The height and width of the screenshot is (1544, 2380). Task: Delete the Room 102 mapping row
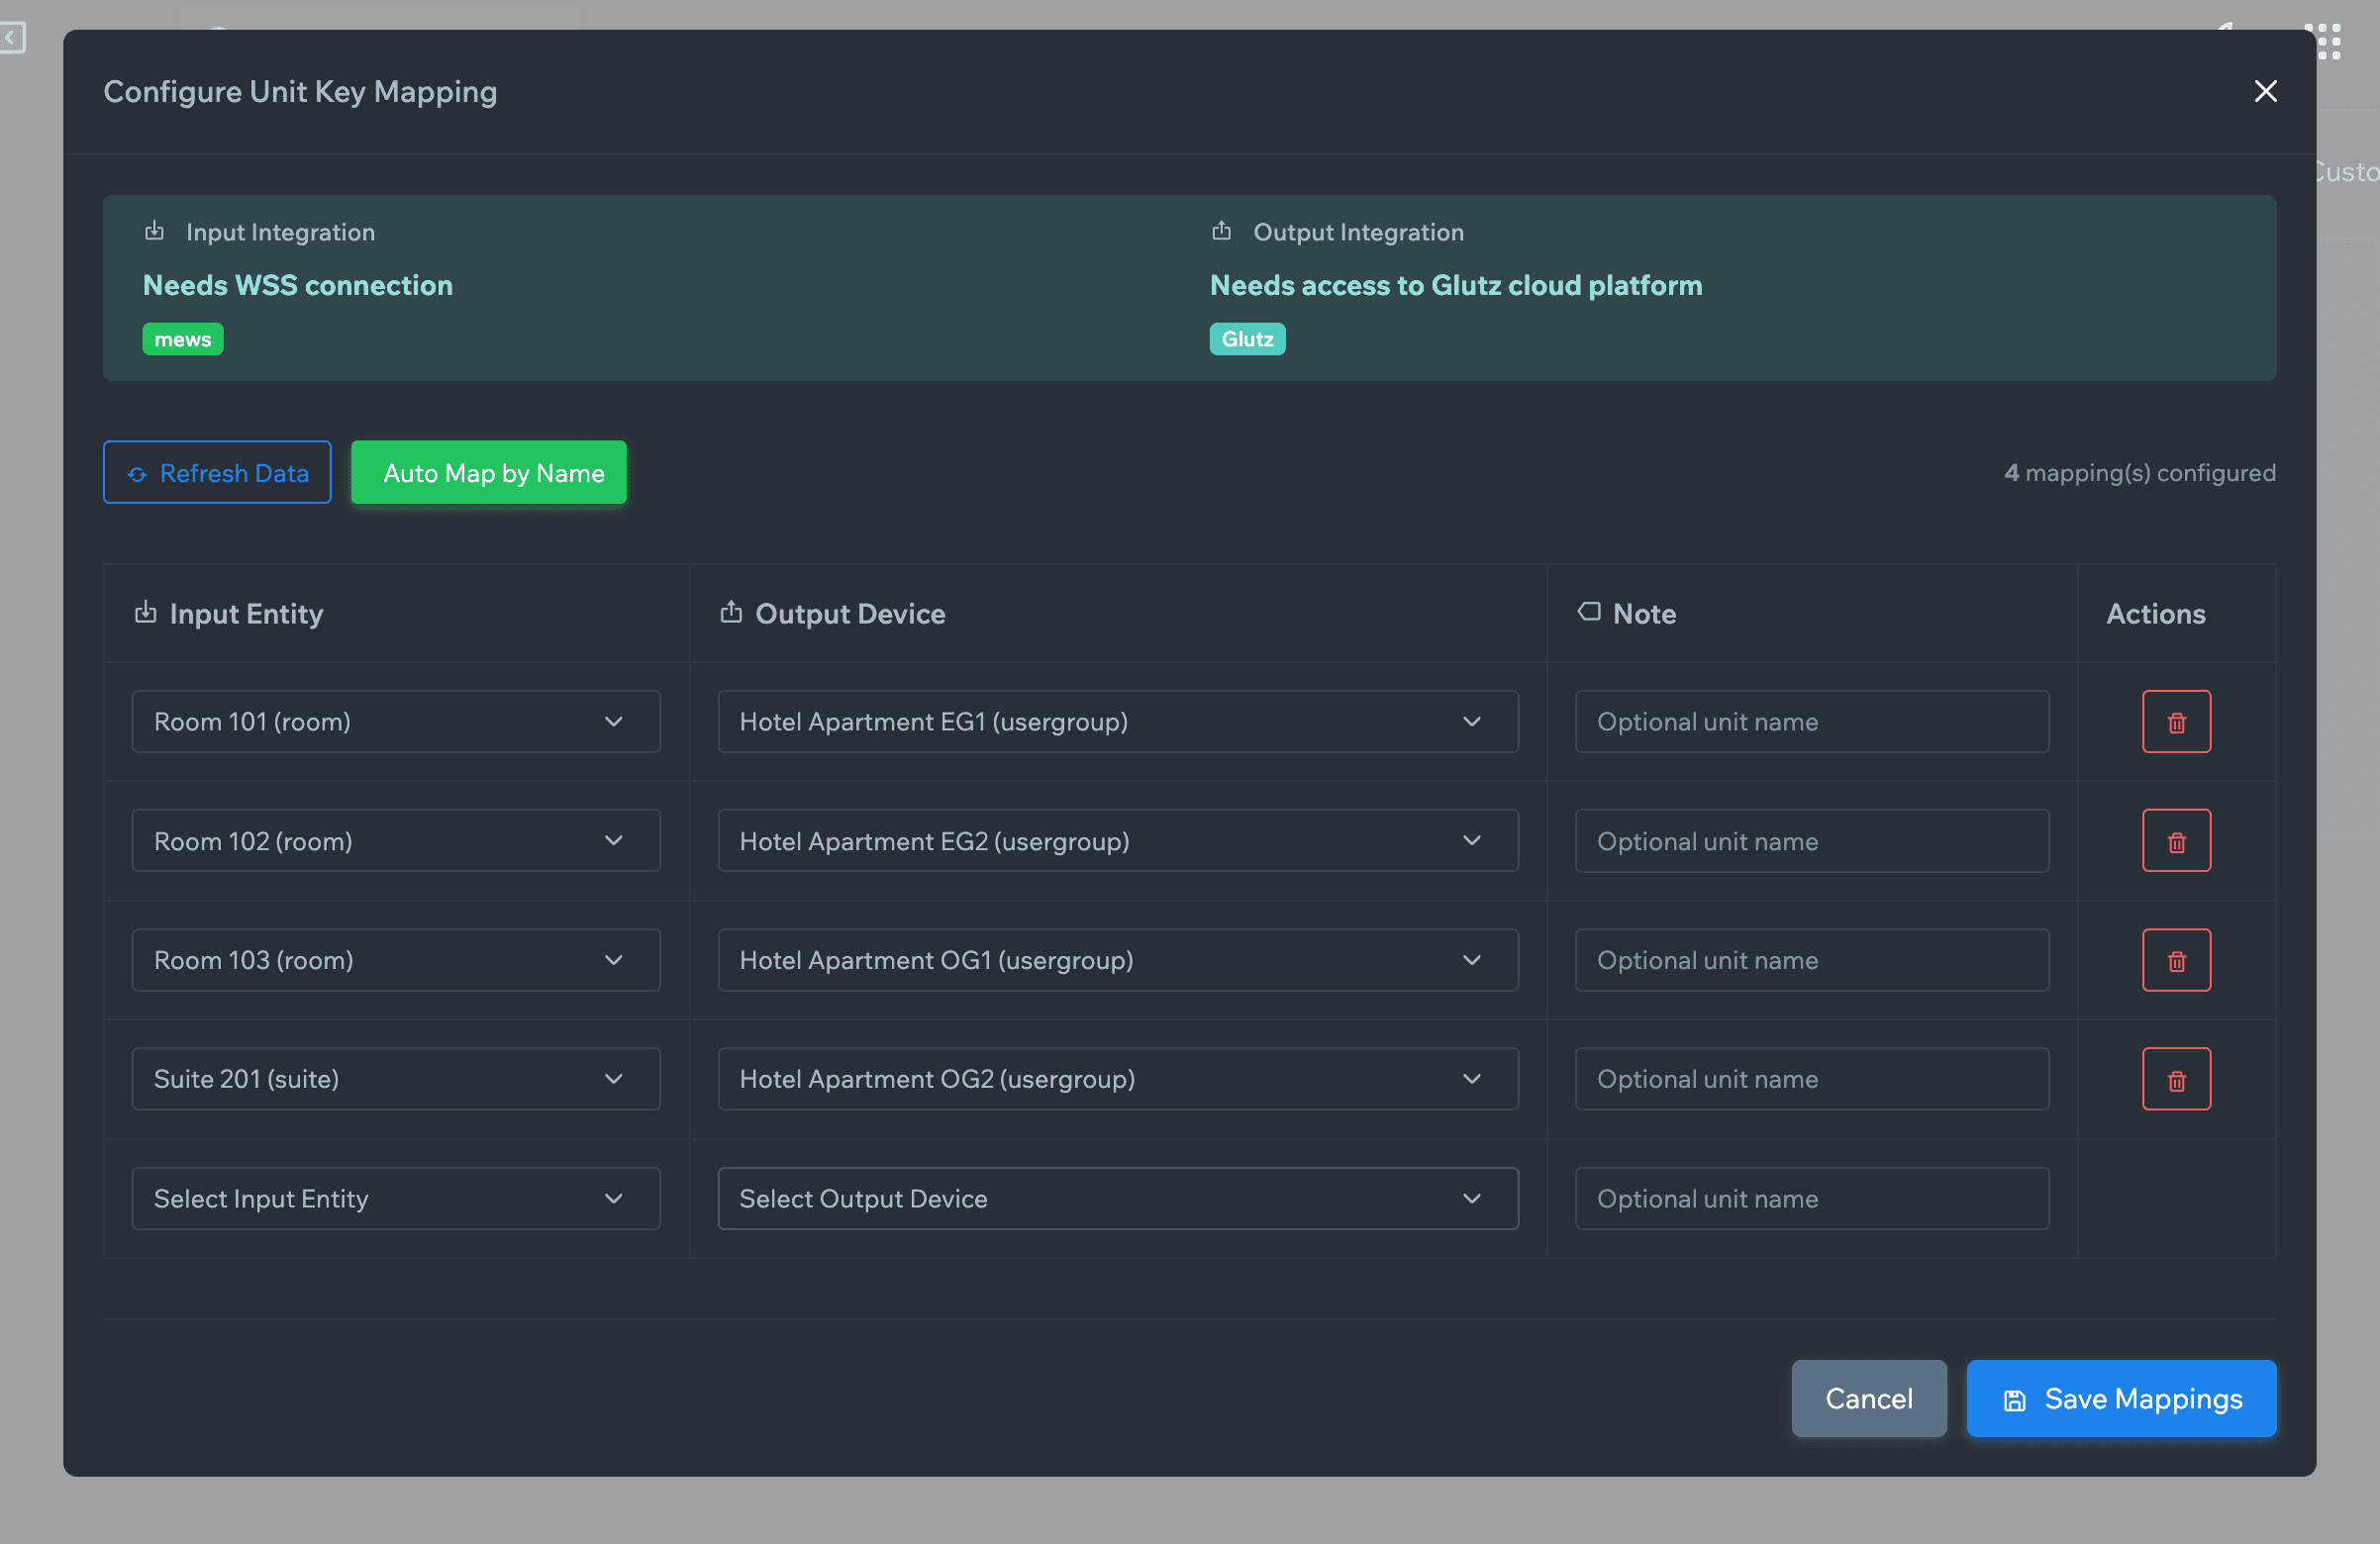(2175, 840)
